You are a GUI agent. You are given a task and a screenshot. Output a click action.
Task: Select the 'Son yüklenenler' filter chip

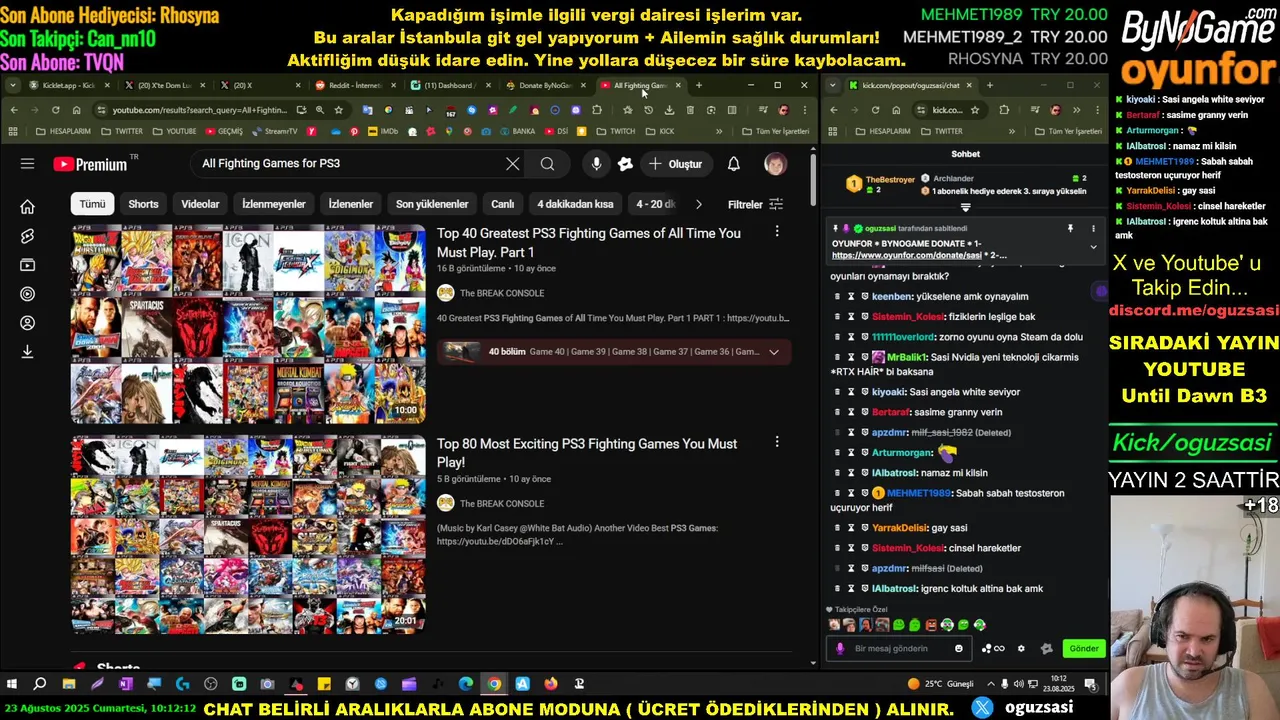click(432, 204)
